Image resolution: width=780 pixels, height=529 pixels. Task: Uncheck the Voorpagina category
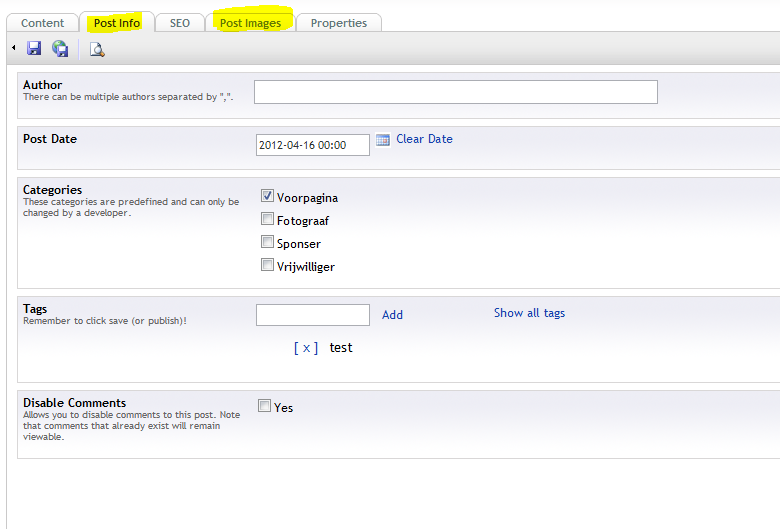pyautogui.click(x=267, y=196)
